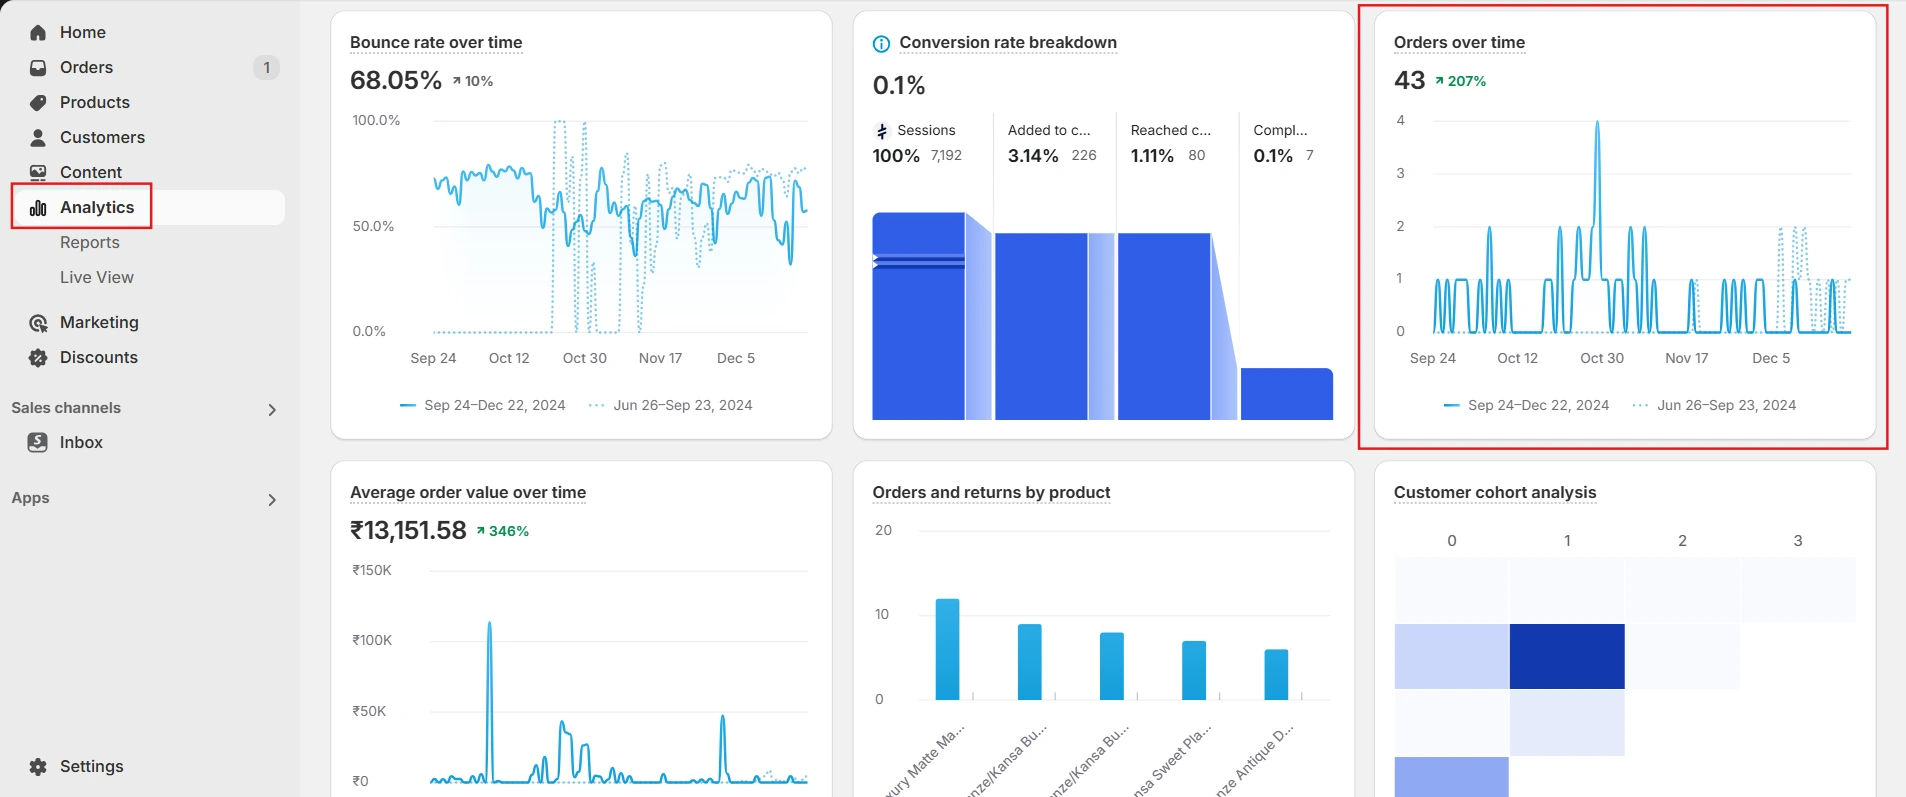This screenshot has height=797, width=1906.
Task: Click the 10% bounce rate change indicator
Action: 472,81
